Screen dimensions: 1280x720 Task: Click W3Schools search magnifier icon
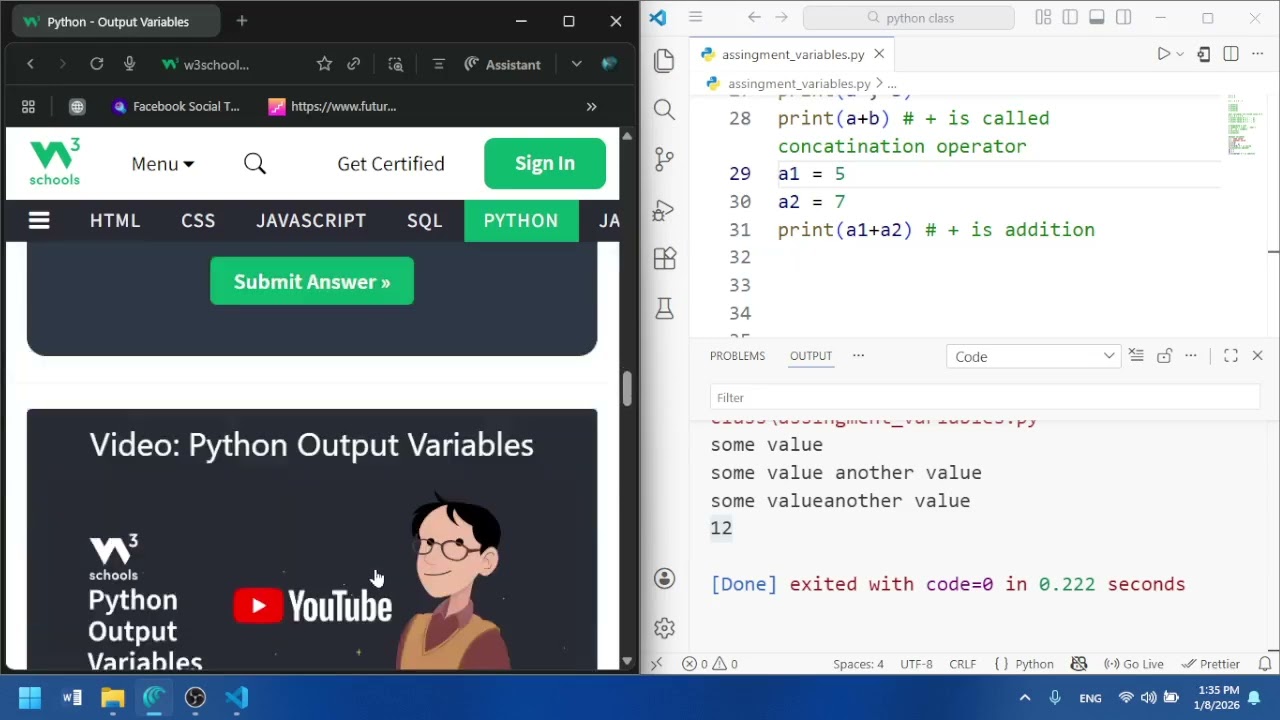click(255, 163)
